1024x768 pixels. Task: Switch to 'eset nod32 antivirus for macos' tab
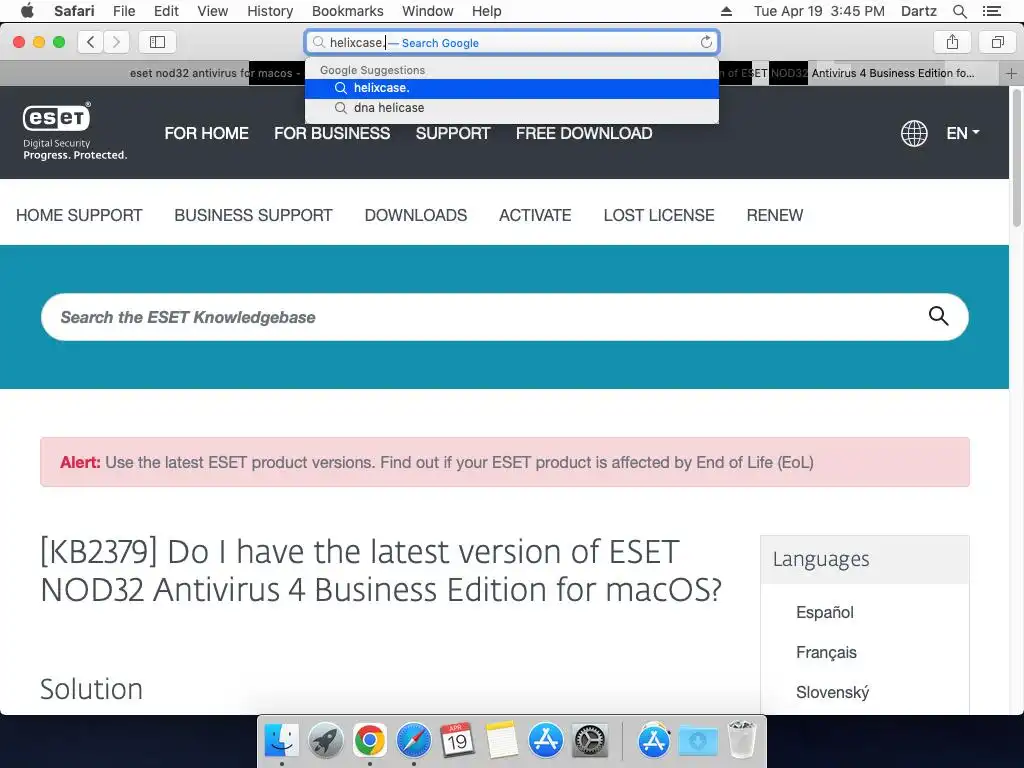pyautogui.click(x=214, y=73)
